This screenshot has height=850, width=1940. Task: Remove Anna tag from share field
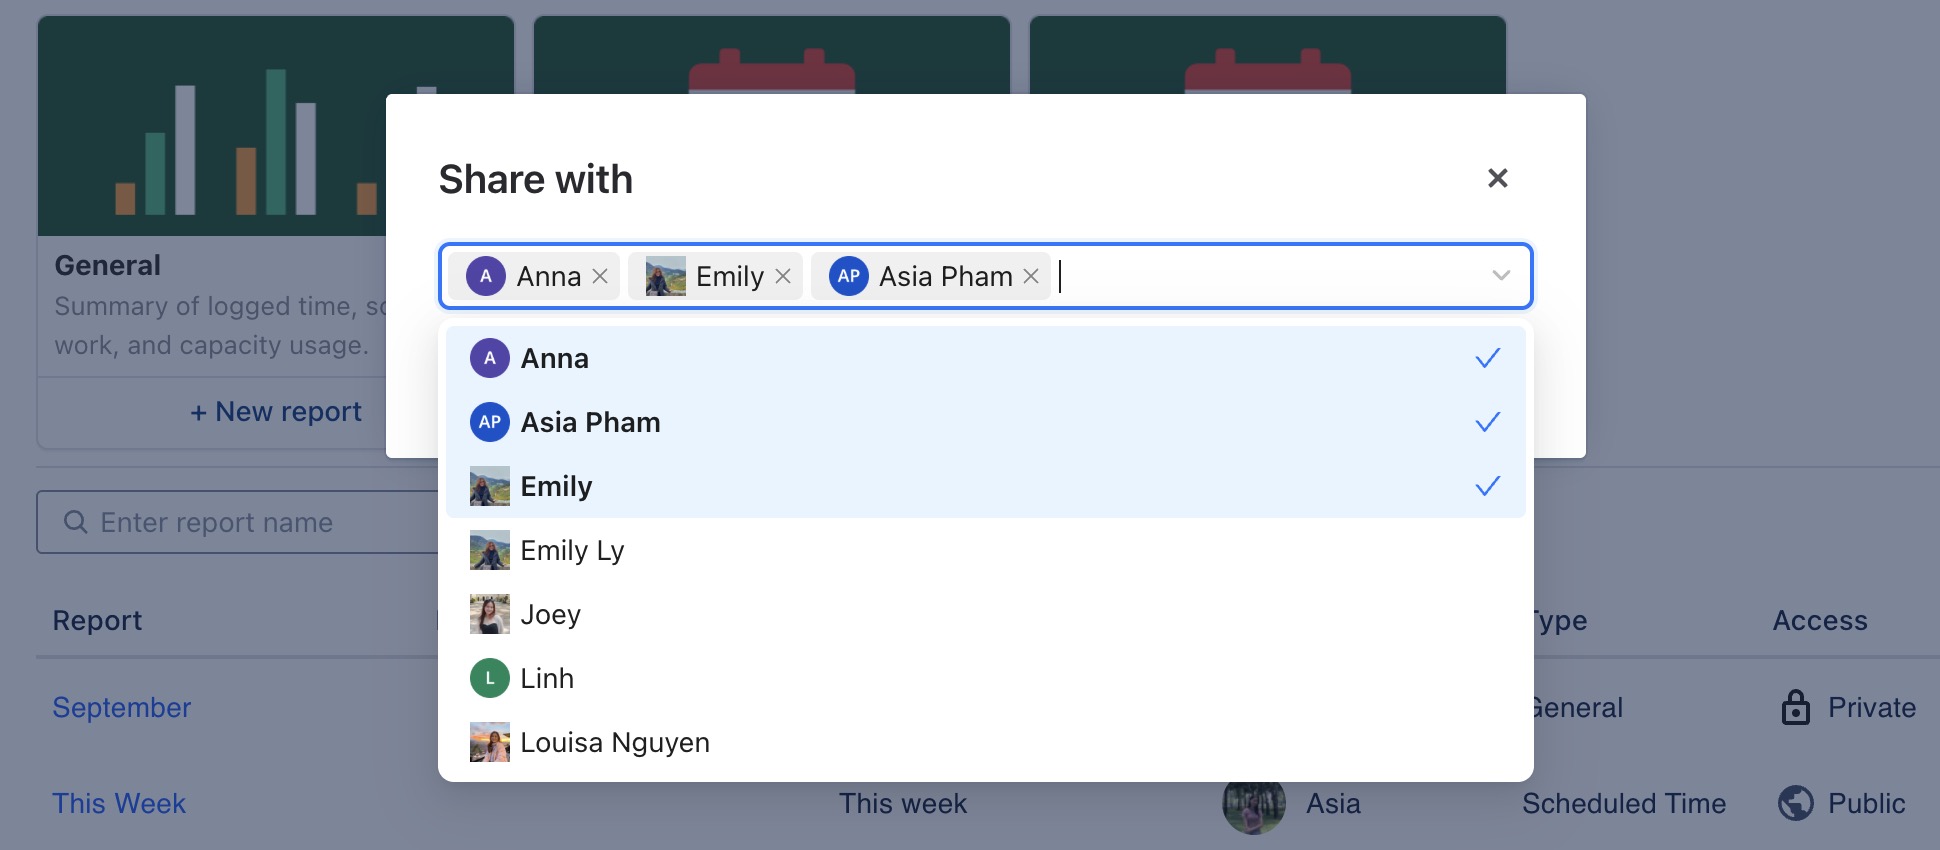(x=600, y=276)
